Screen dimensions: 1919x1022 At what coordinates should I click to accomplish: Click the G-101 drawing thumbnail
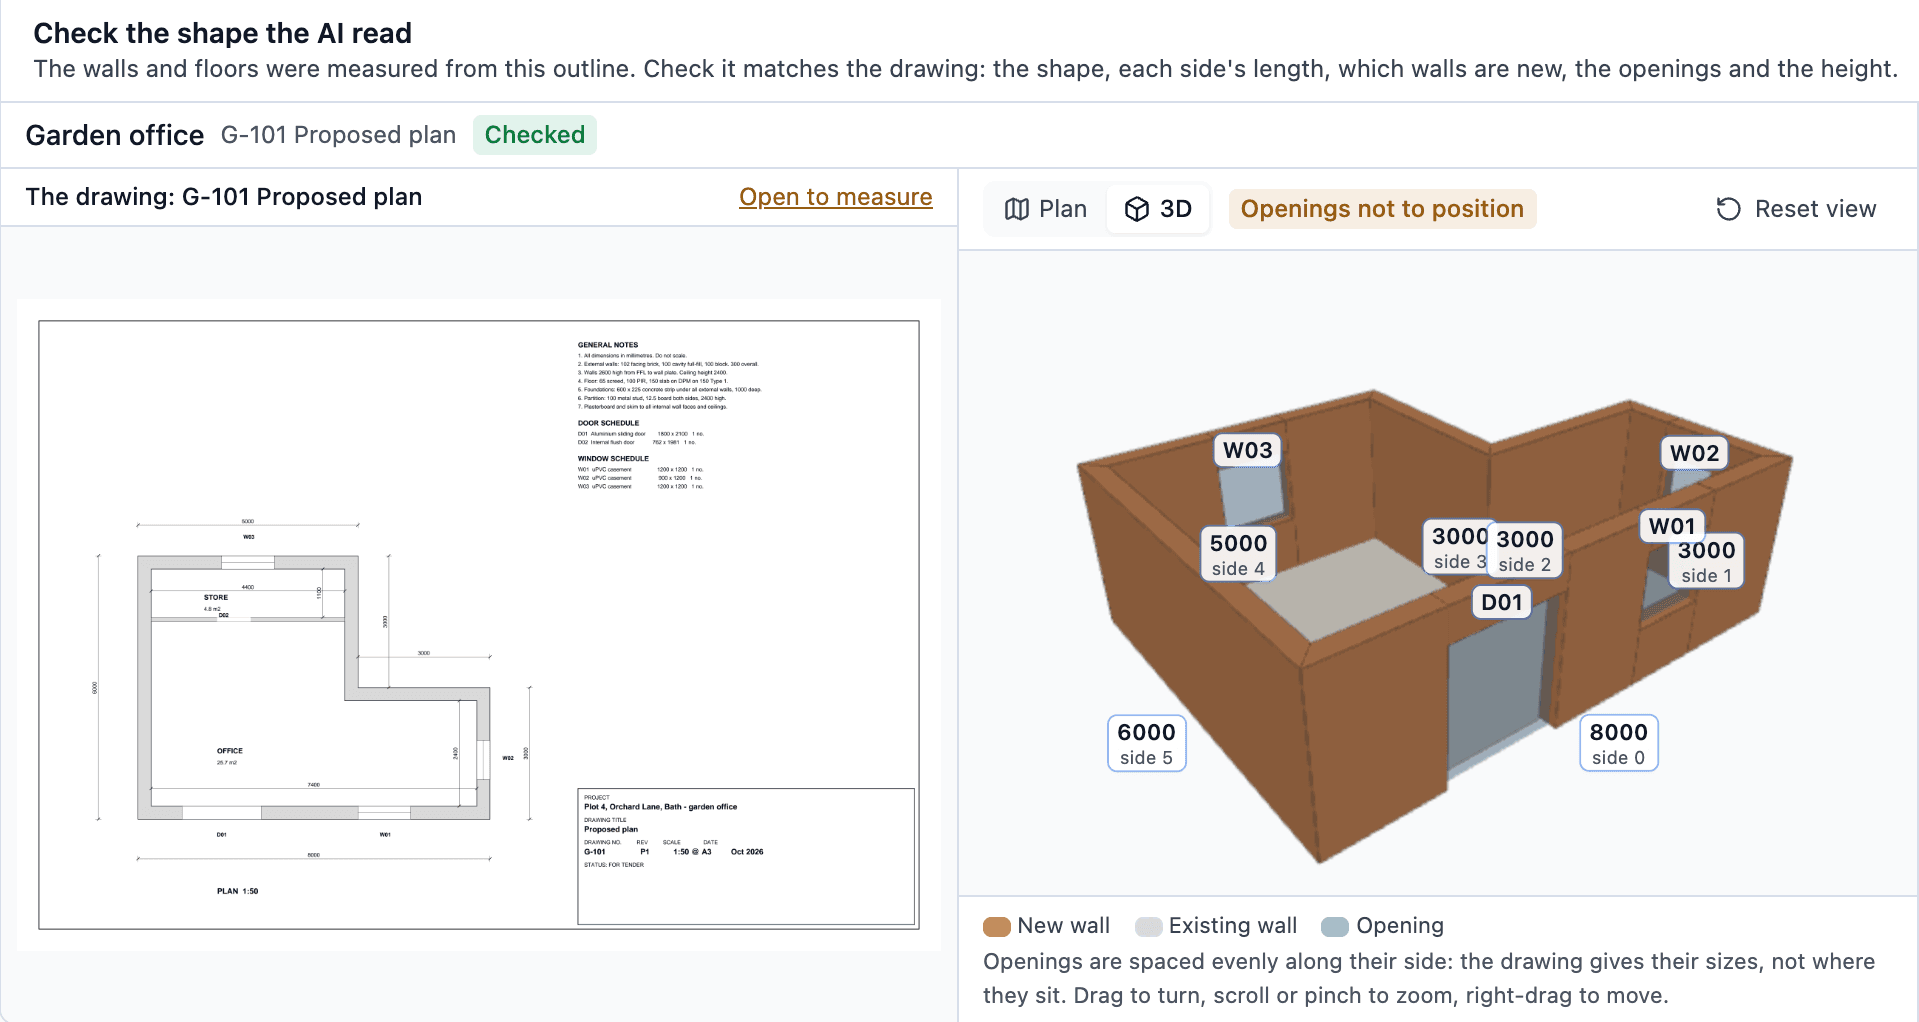point(479,625)
